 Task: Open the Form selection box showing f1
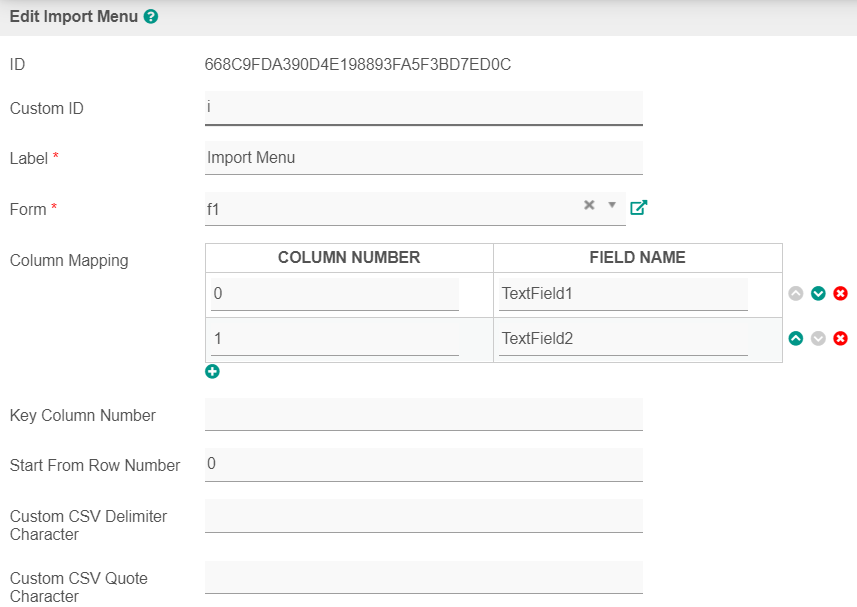pos(390,209)
